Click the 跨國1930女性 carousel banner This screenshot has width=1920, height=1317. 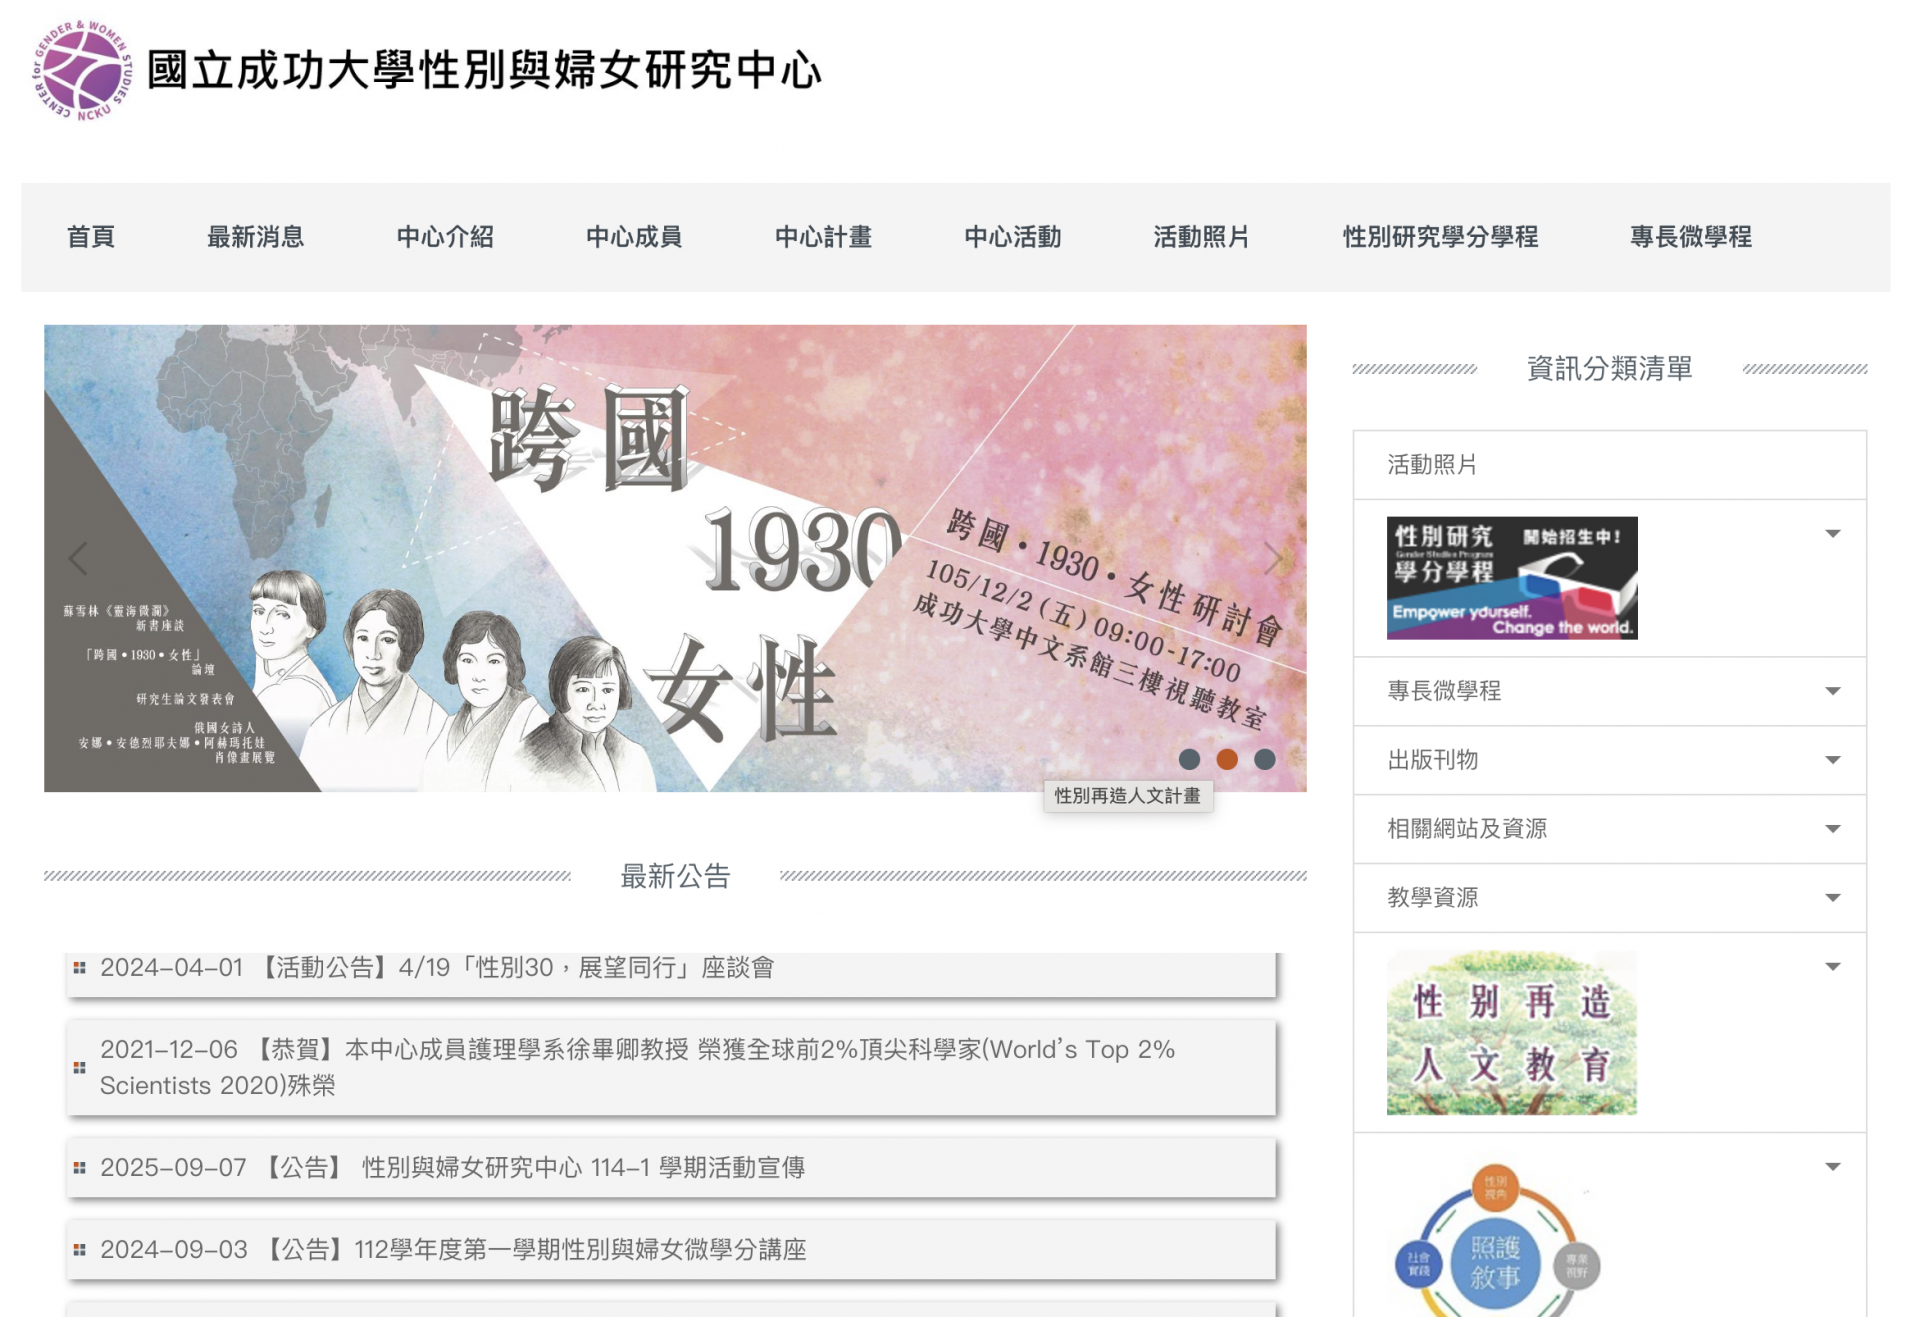pyautogui.click(x=675, y=558)
